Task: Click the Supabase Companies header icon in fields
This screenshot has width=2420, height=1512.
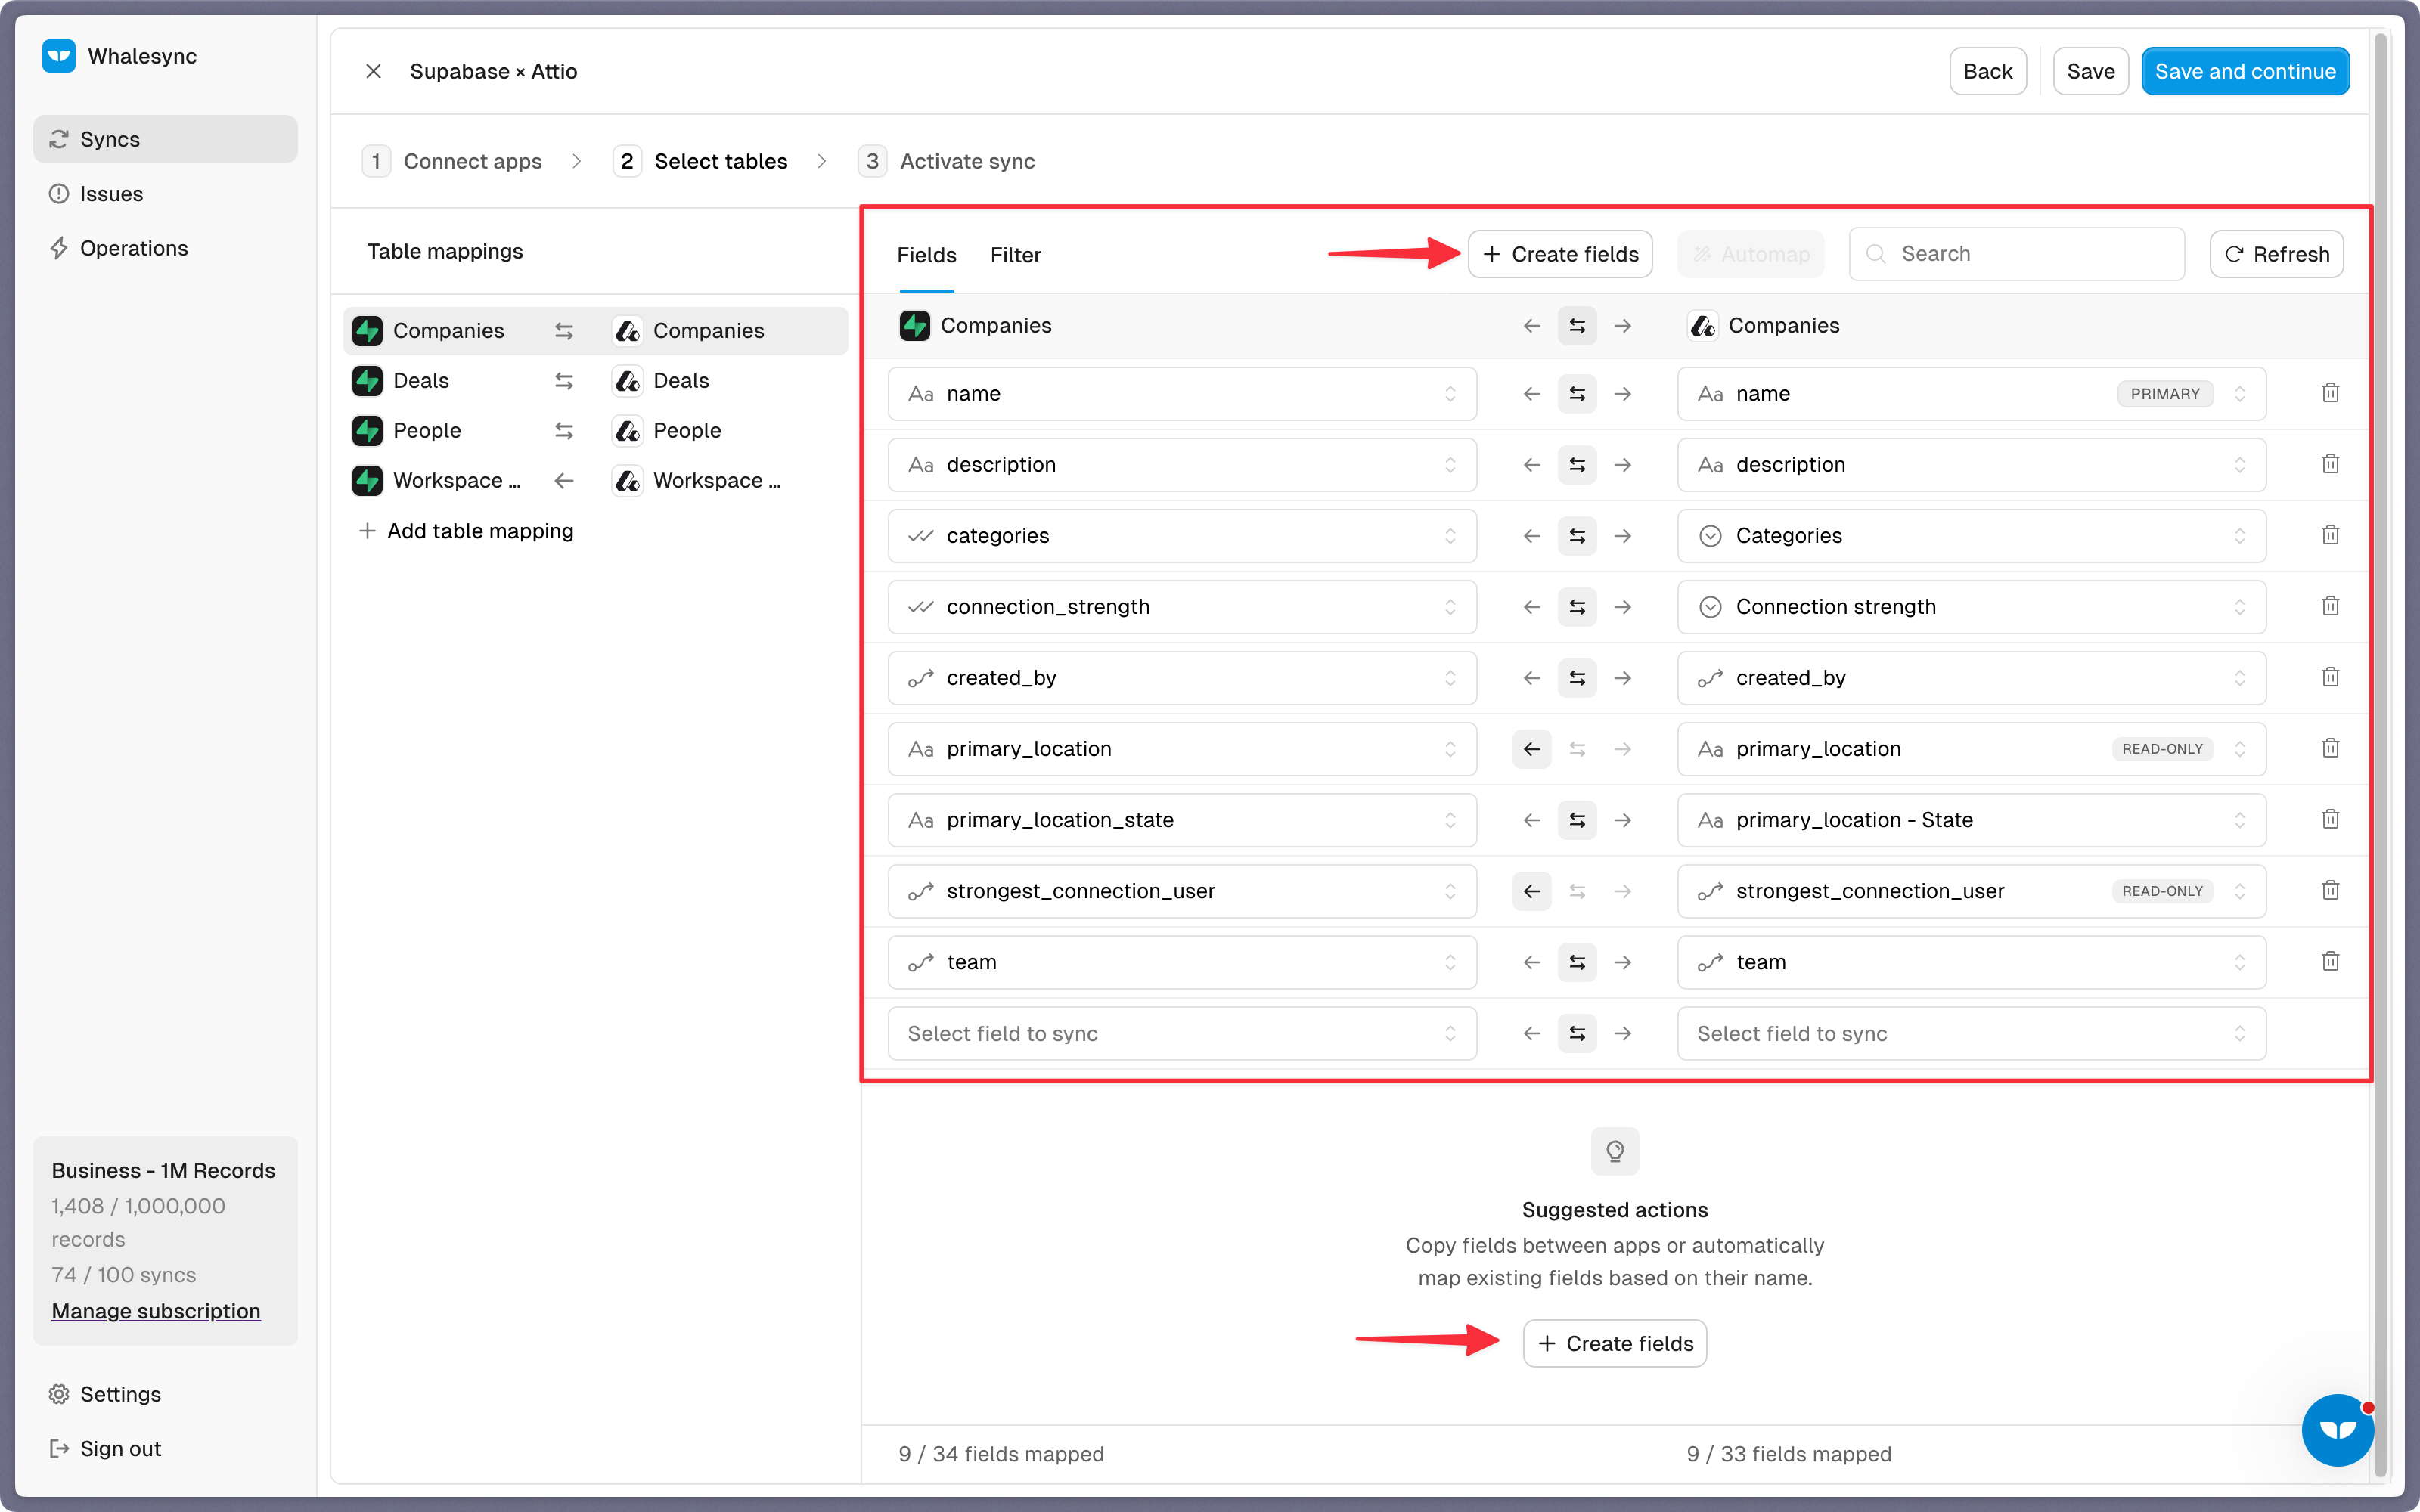Action: [x=914, y=325]
